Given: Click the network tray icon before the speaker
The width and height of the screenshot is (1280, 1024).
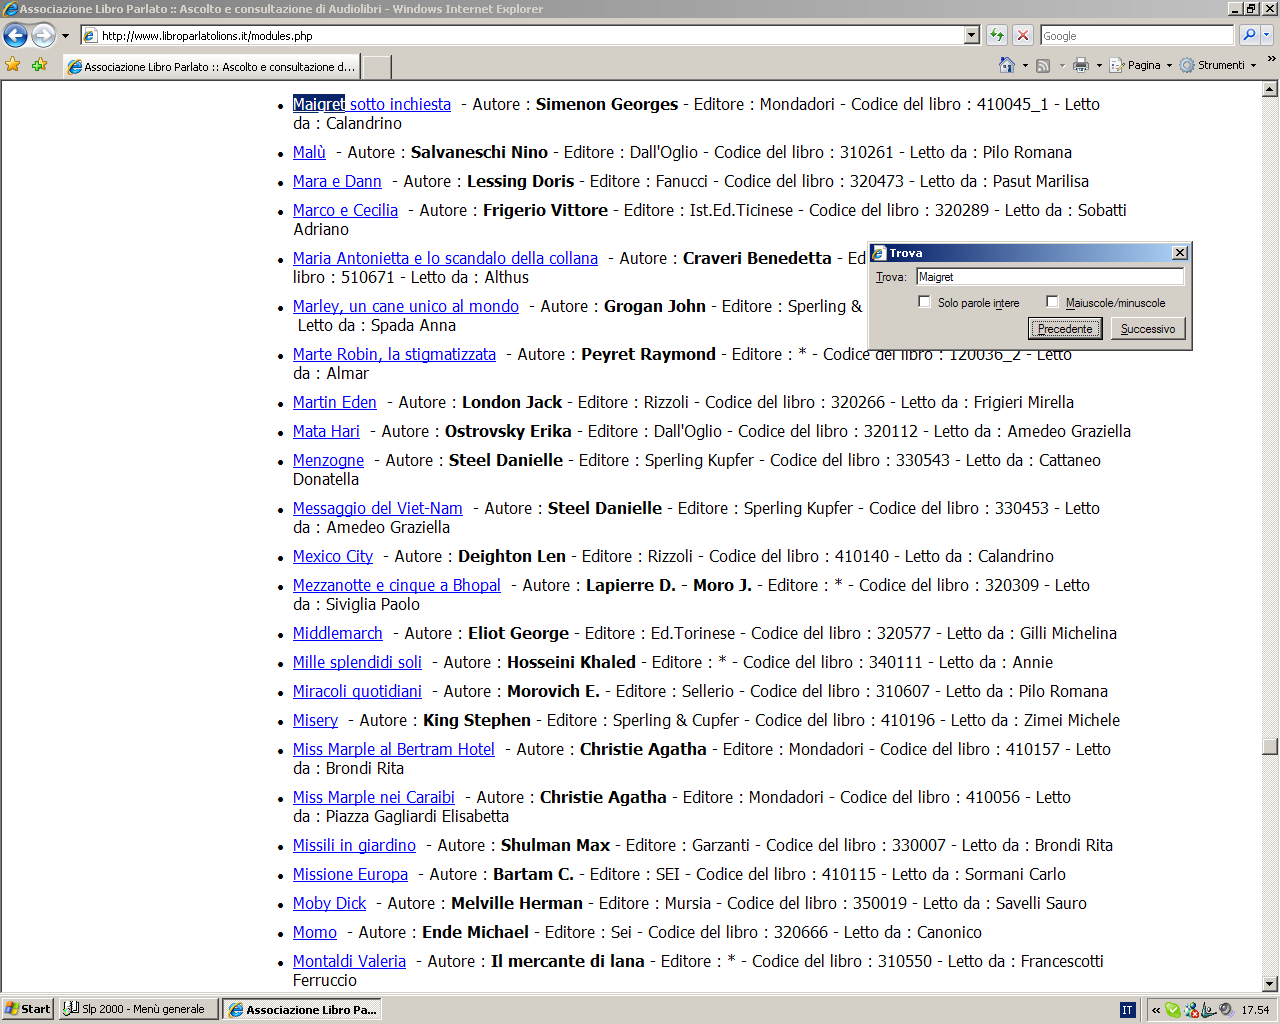Looking at the screenshot, I should [x=1209, y=1010].
